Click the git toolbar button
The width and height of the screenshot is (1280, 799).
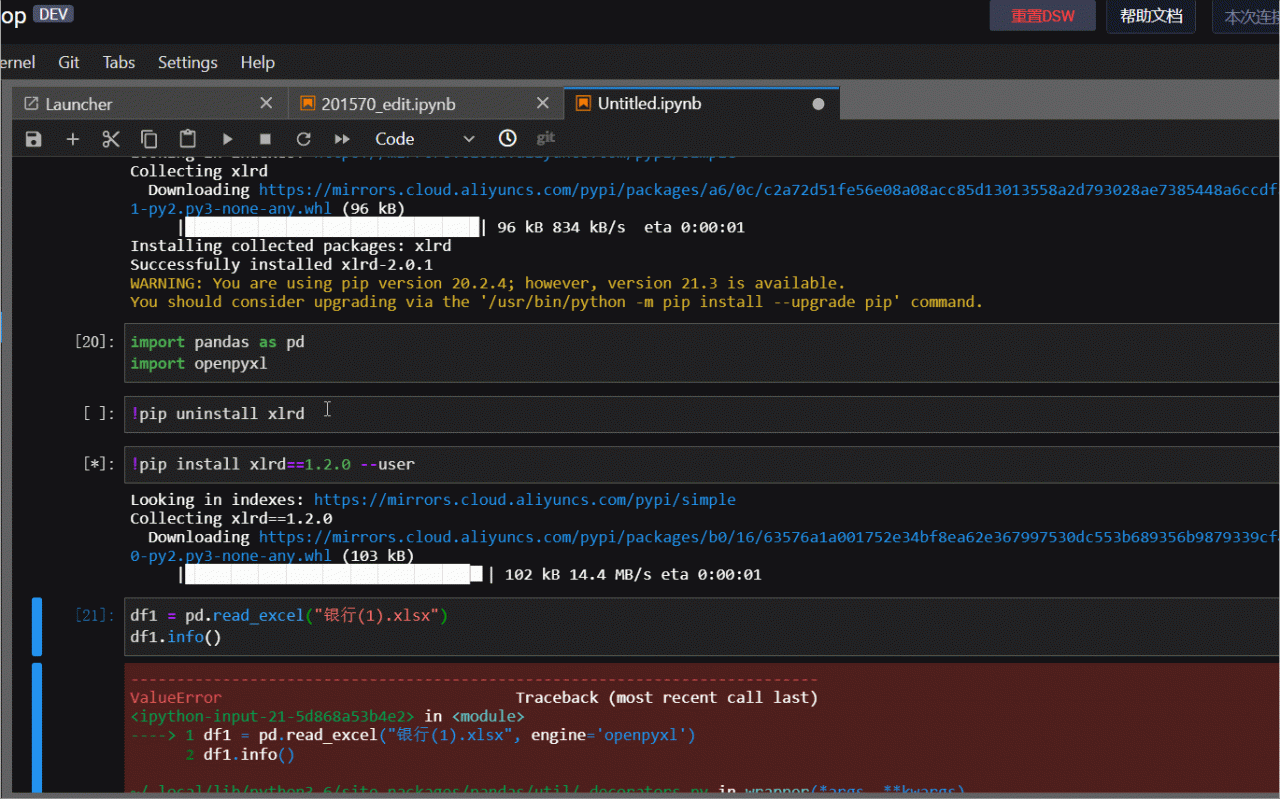click(x=545, y=138)
